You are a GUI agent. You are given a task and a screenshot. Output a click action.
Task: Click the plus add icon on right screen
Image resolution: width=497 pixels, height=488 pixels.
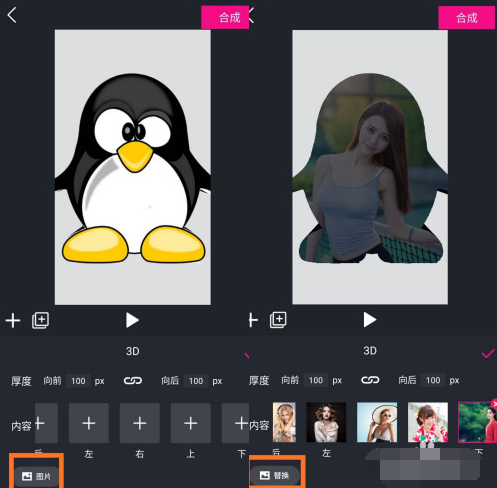(x=253, y=320)
